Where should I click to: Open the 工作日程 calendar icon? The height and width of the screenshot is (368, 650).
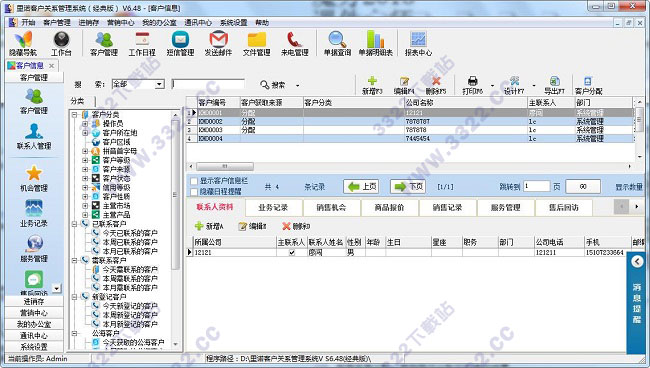(142, 43)
